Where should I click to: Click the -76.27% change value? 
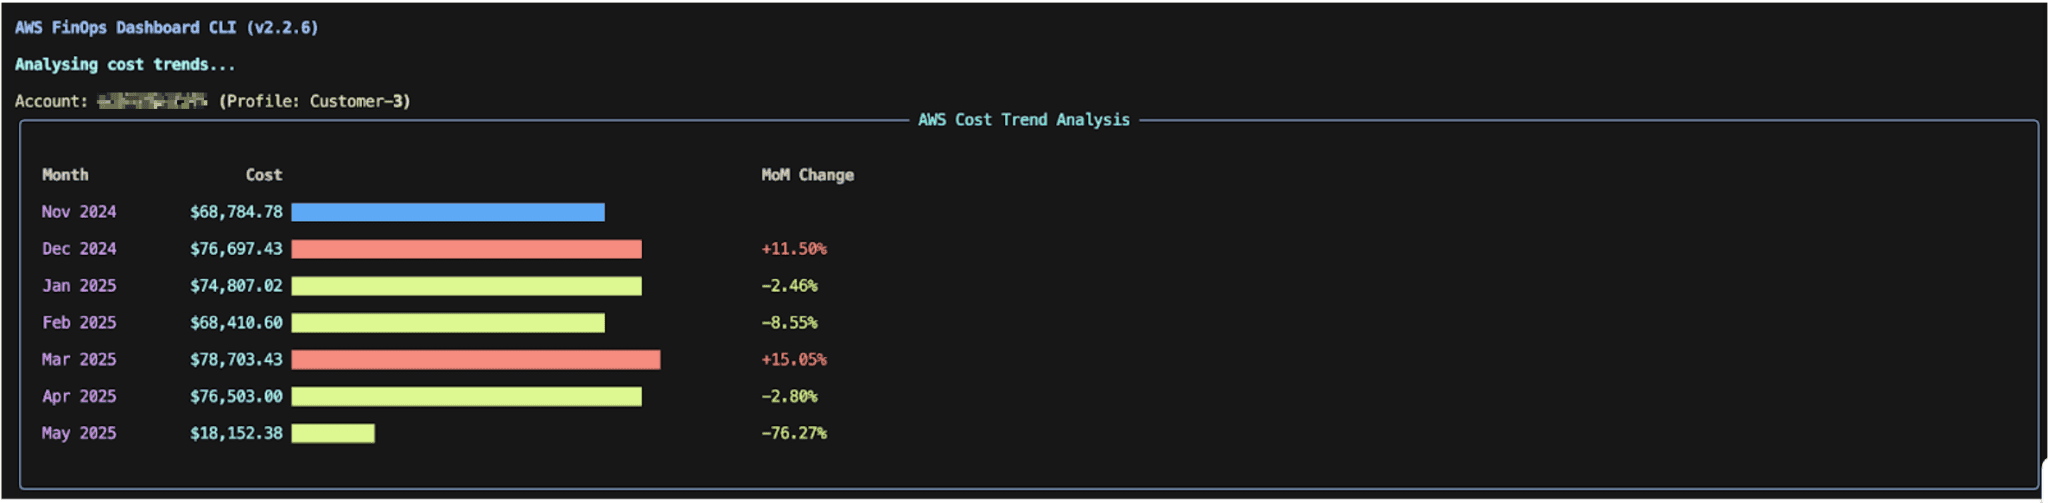[x=794, y=434]
